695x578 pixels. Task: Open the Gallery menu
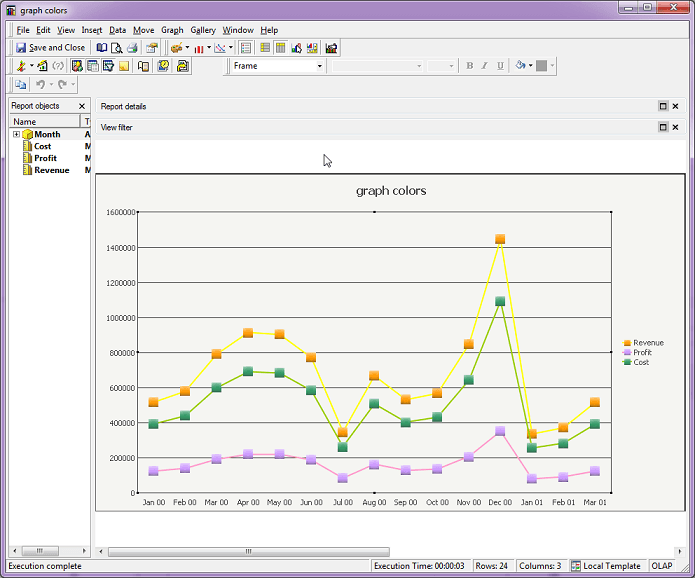(x=203, y=30)
